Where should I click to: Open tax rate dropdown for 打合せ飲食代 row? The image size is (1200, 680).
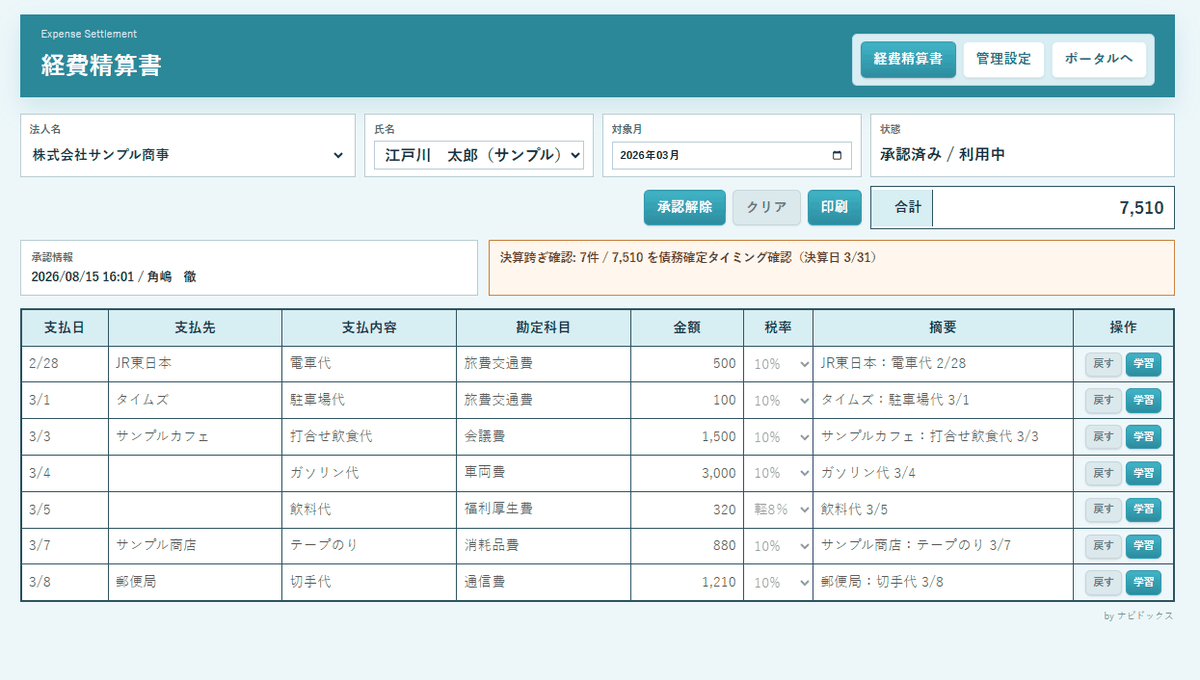pos(778,437)
